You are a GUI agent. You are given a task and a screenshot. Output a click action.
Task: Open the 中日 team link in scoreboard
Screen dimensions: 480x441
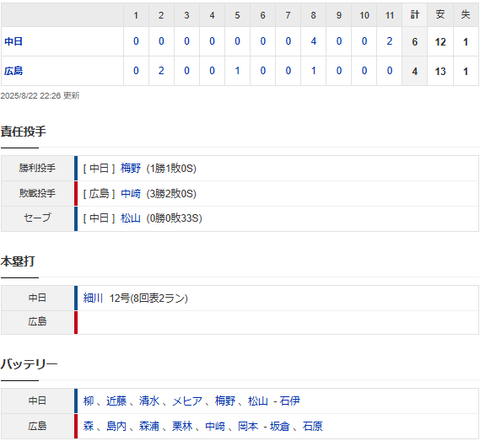pos(13,42)
